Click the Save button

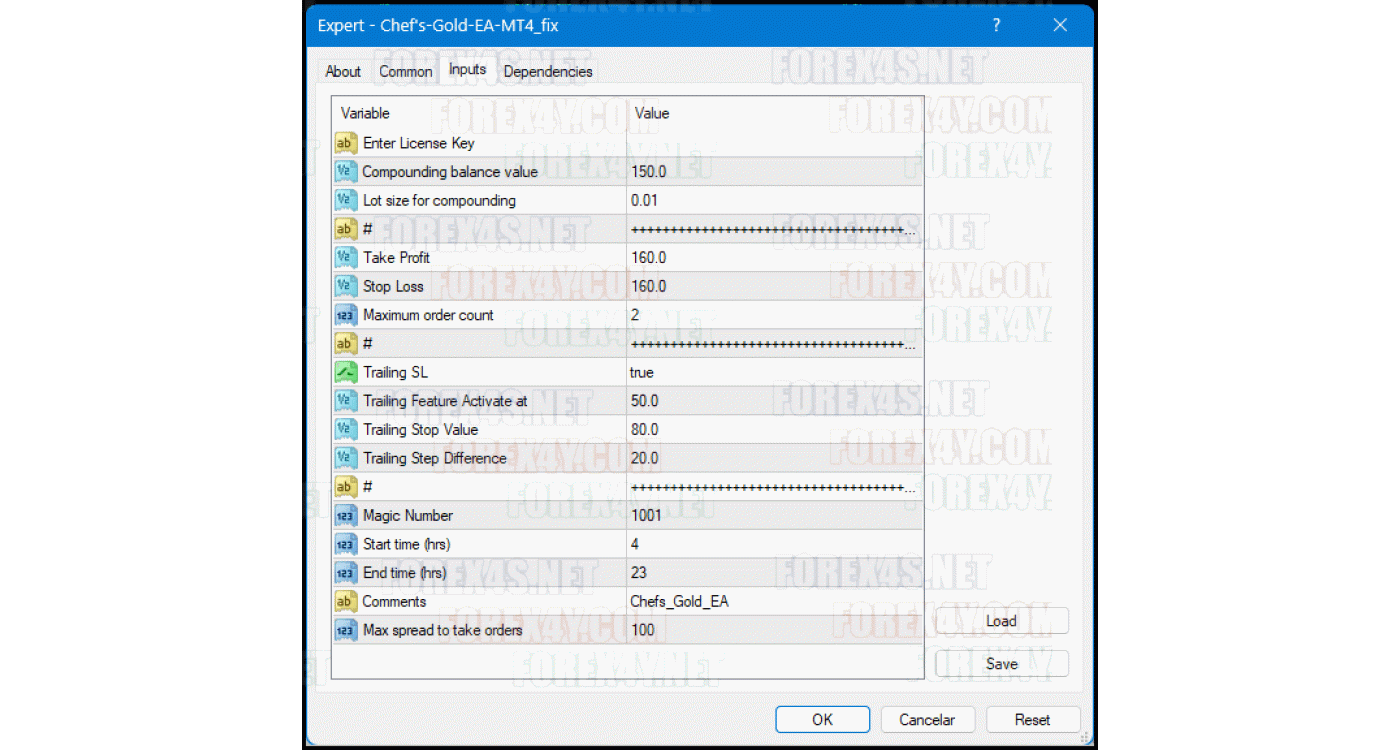(x=1000, y=663)
